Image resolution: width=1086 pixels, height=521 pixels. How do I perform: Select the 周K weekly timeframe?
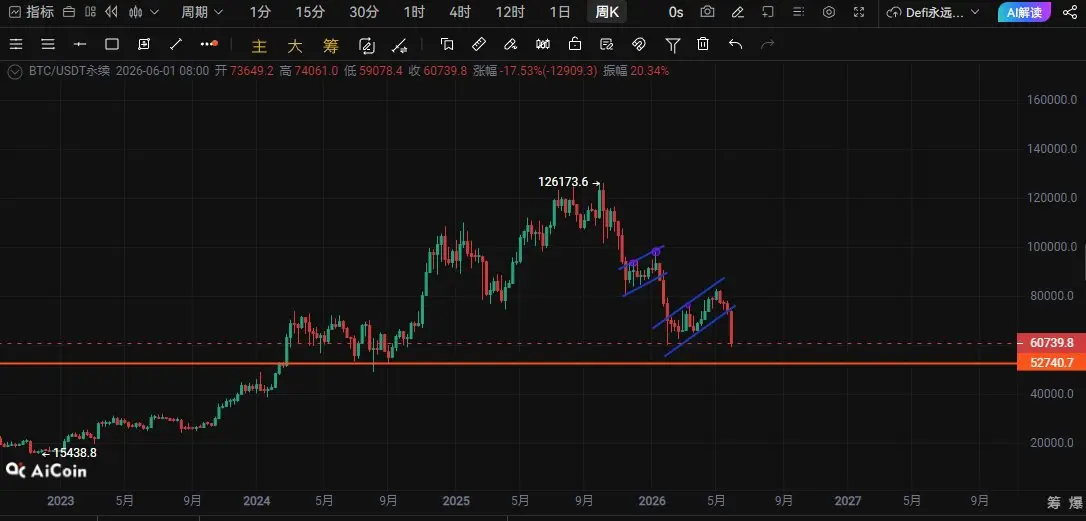[607, 12]
